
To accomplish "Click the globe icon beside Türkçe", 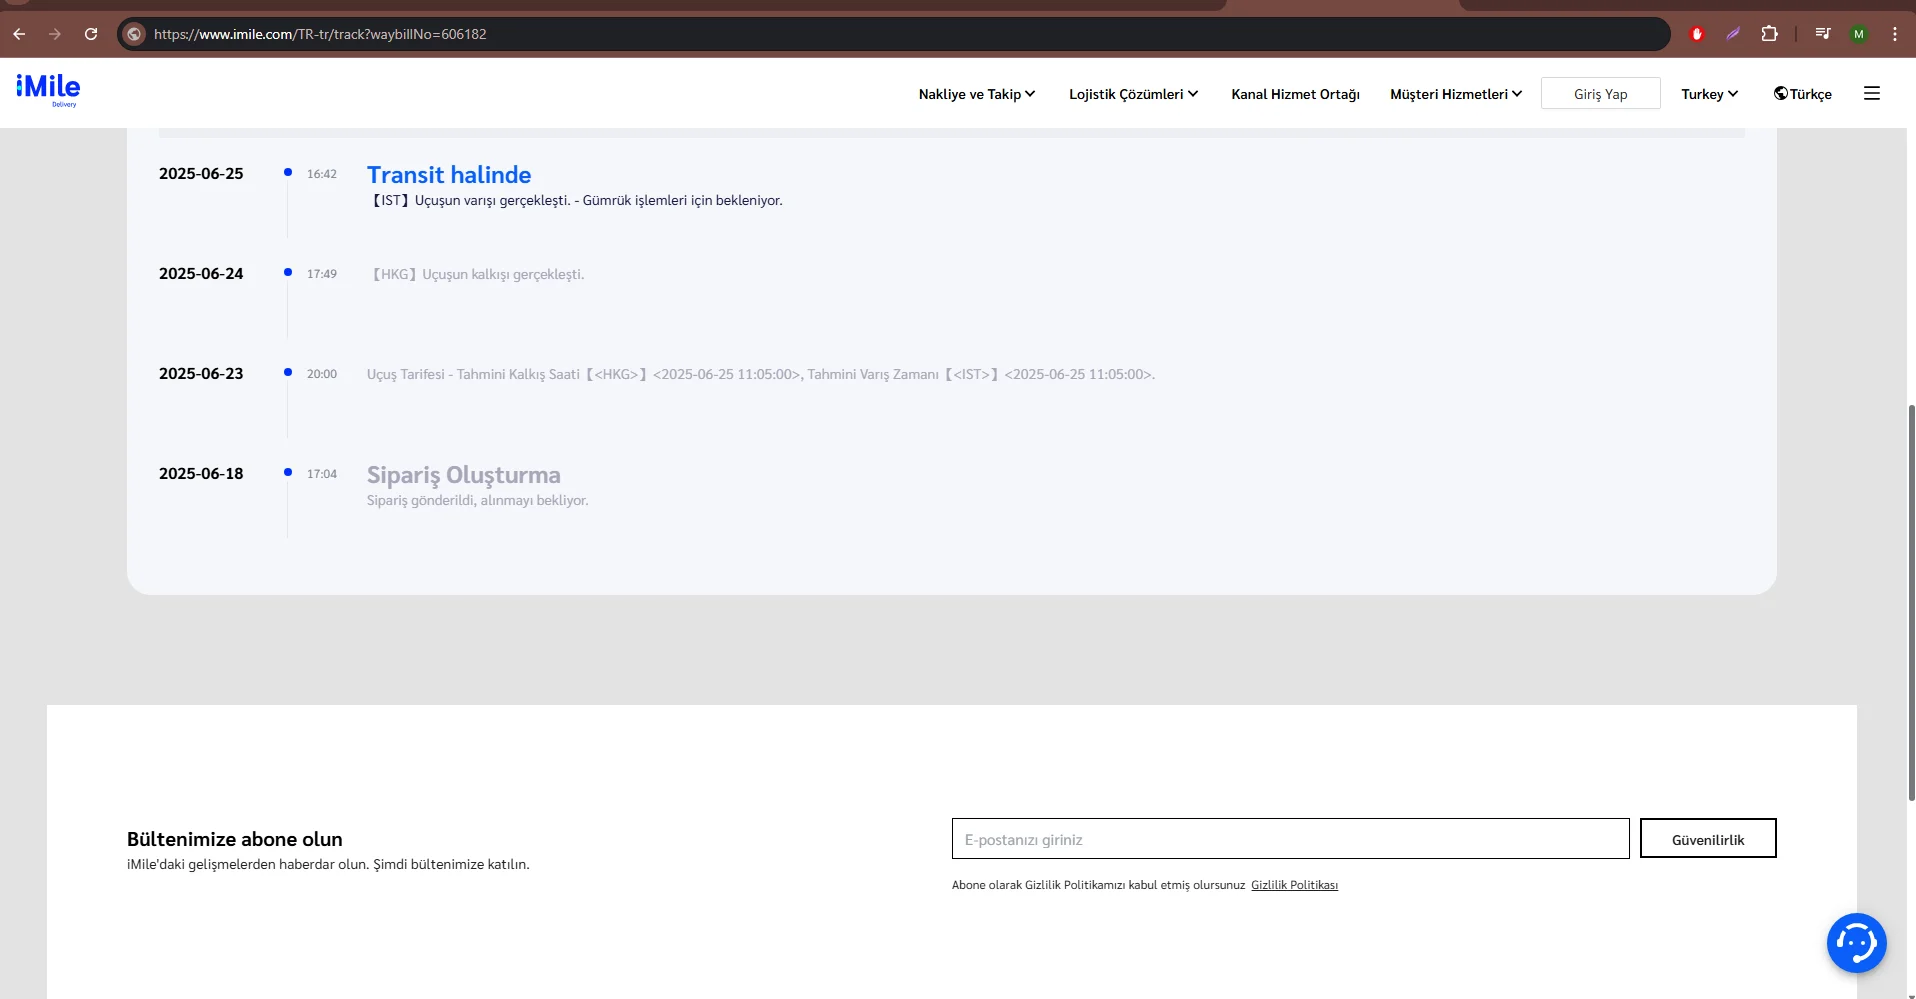I will tap(1780, 93).
